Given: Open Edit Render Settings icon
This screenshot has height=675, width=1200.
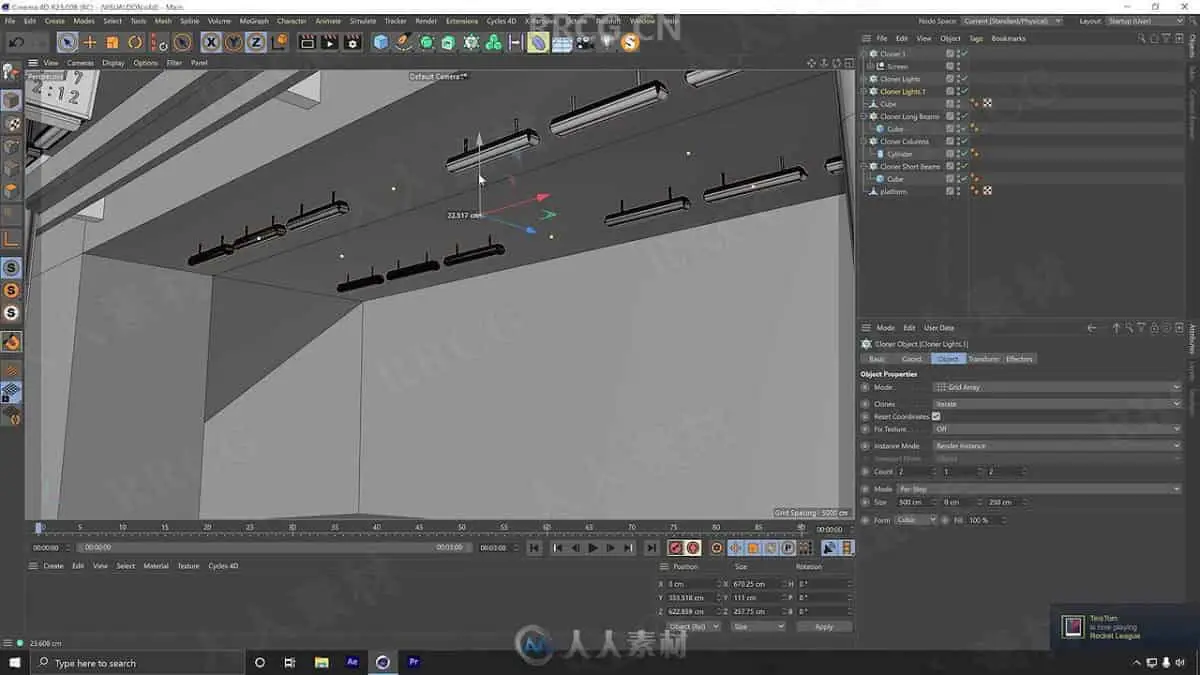Looking at the screenshot, I should 352,42.
